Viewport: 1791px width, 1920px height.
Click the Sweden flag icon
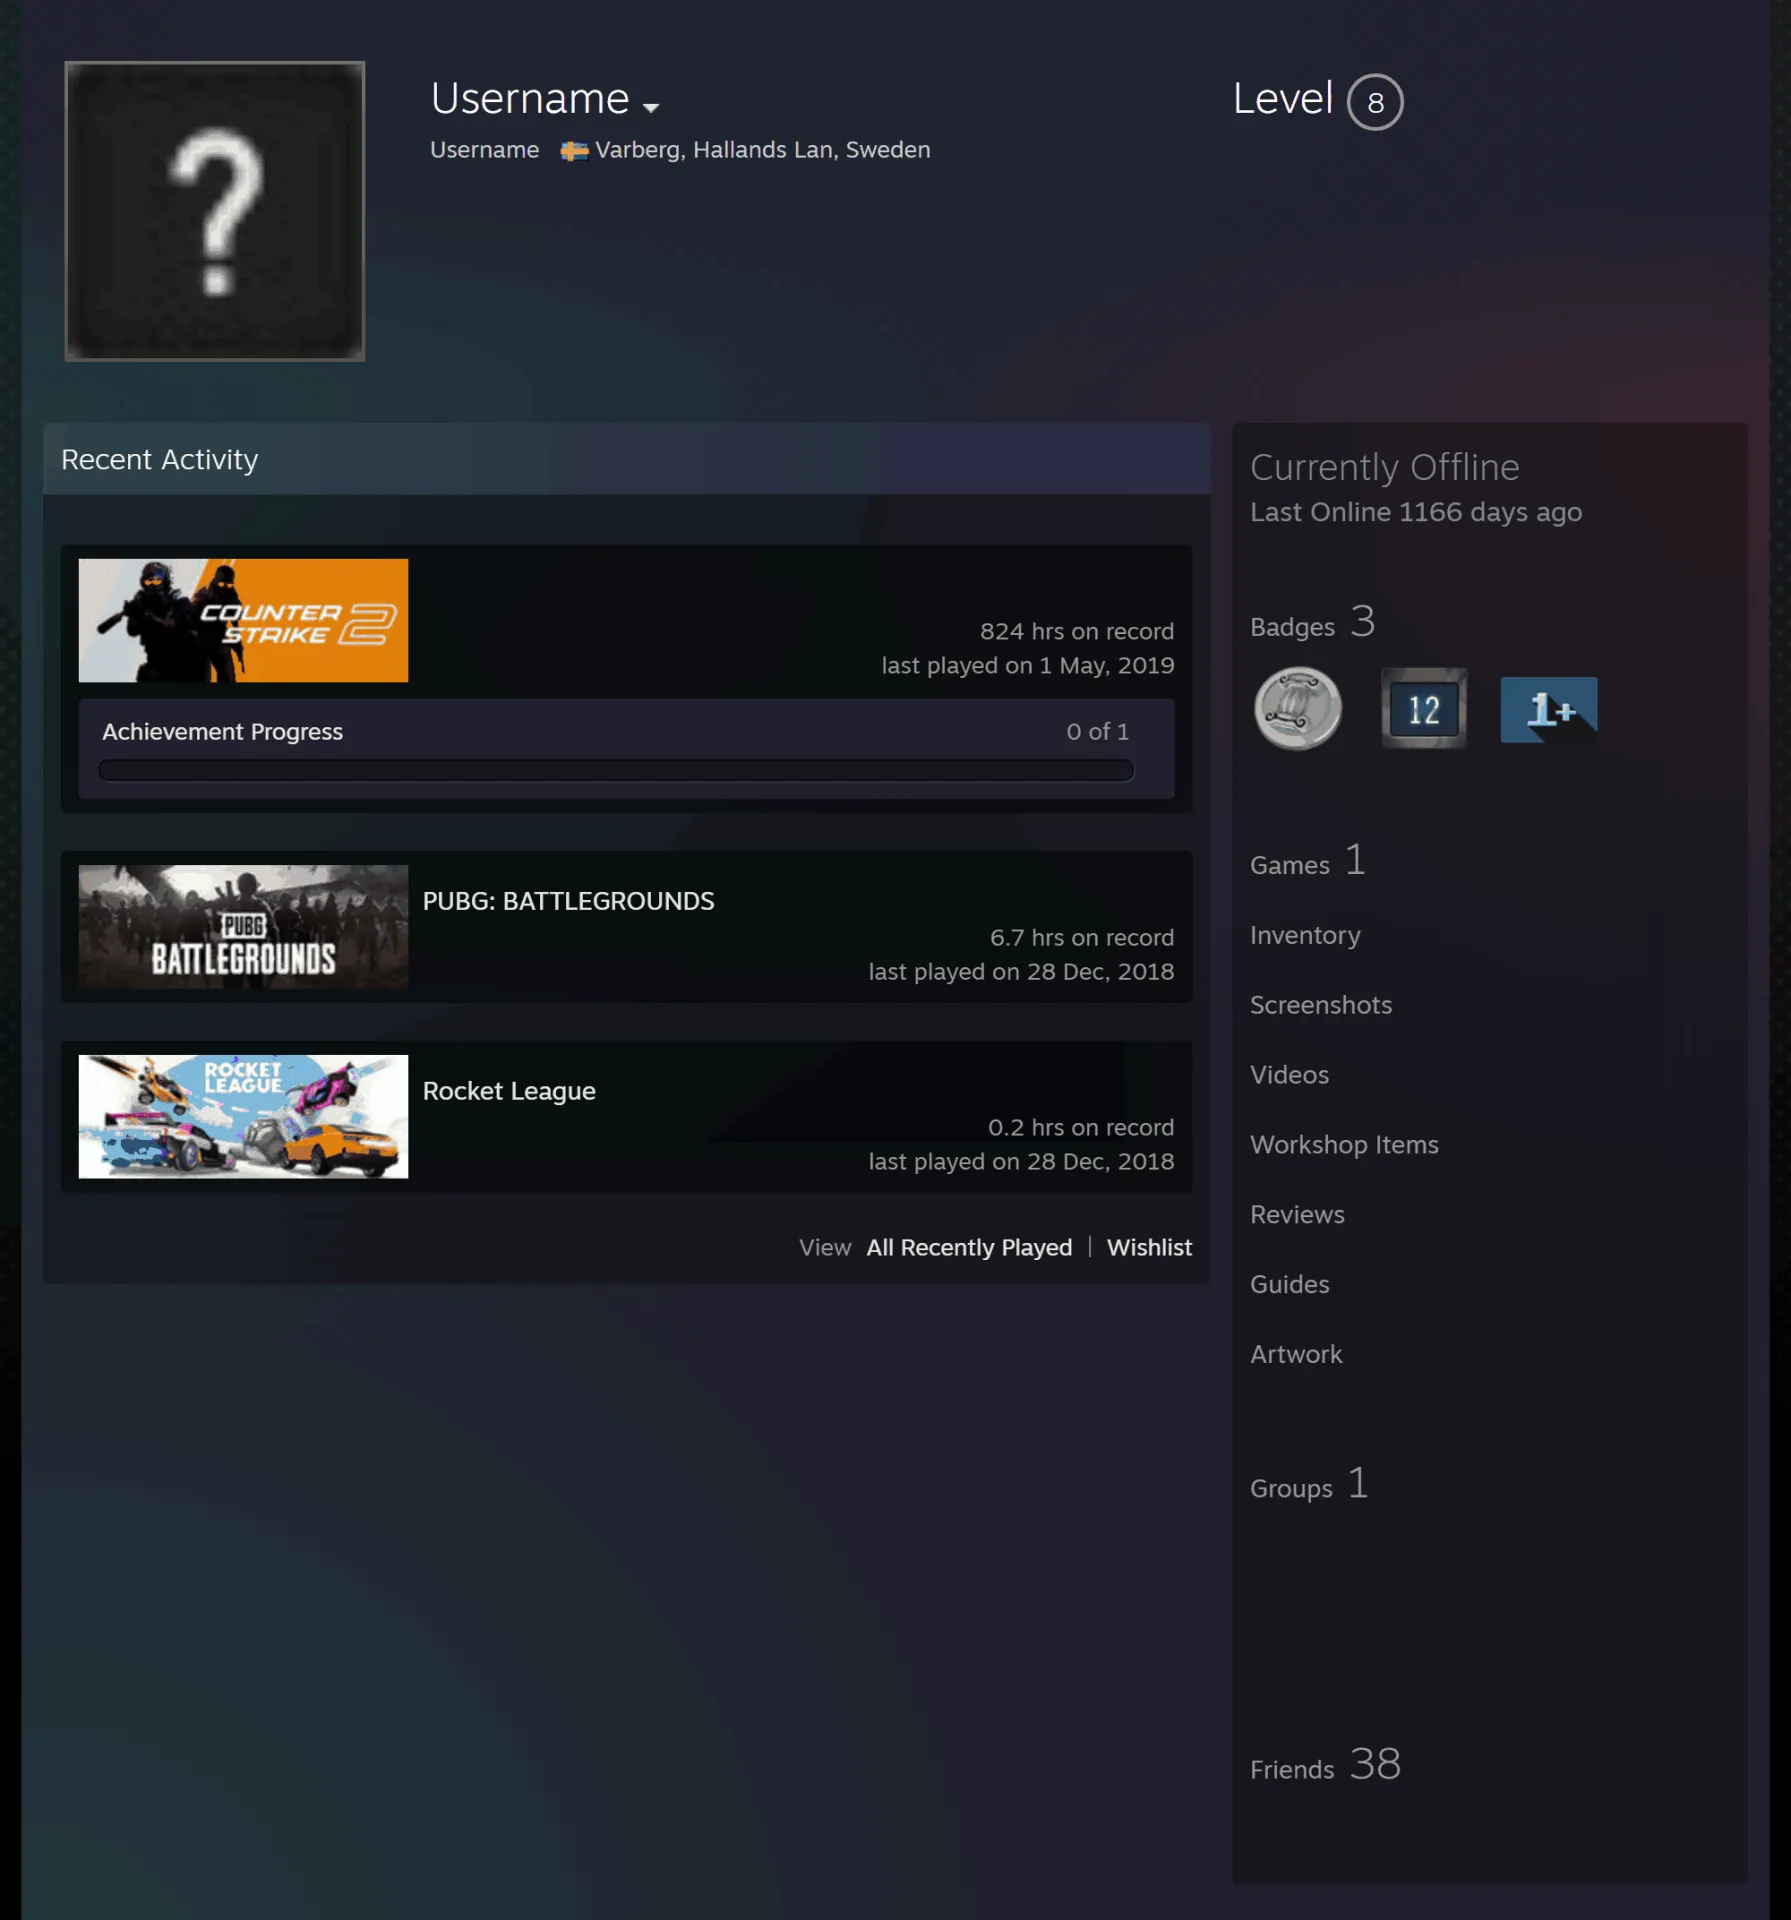(x=574, y=151)
